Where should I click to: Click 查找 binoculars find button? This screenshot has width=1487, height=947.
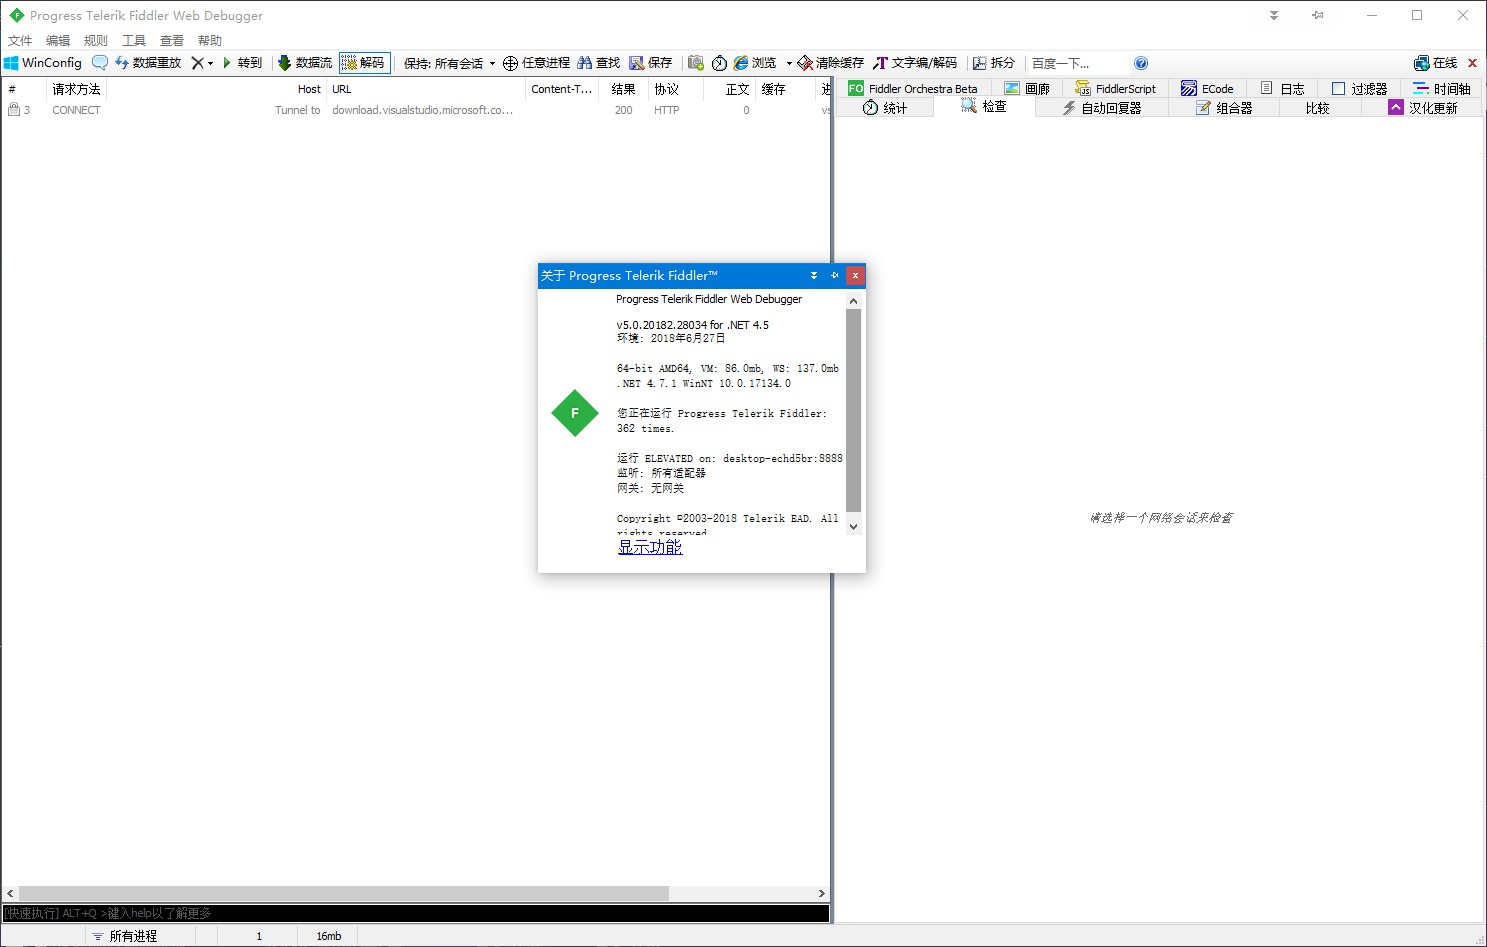pos(599,63)
